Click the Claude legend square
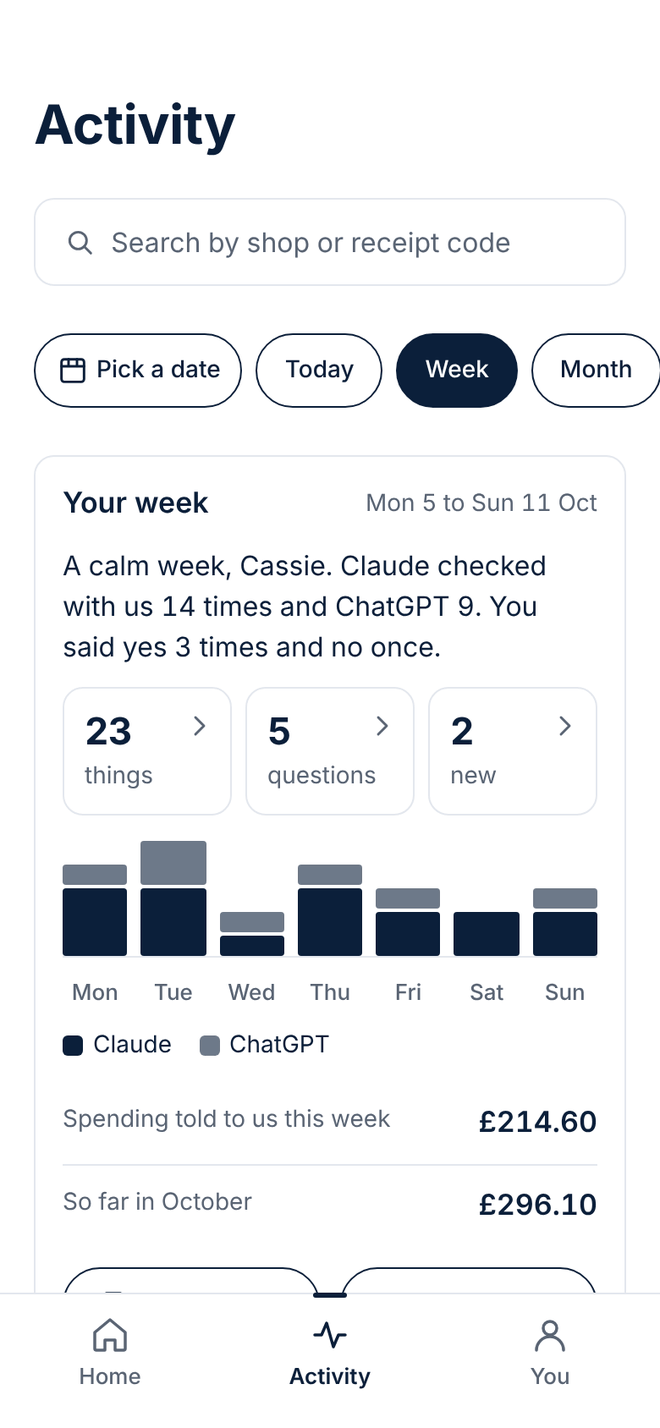 pyautogui.click(x=73, y=1045)
